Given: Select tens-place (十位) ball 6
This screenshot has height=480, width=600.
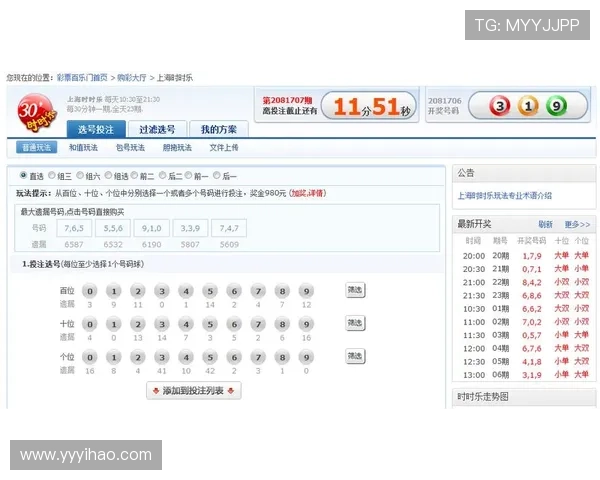Looking at the screenshot, I should pyautogui.click(x=234, y=324).
